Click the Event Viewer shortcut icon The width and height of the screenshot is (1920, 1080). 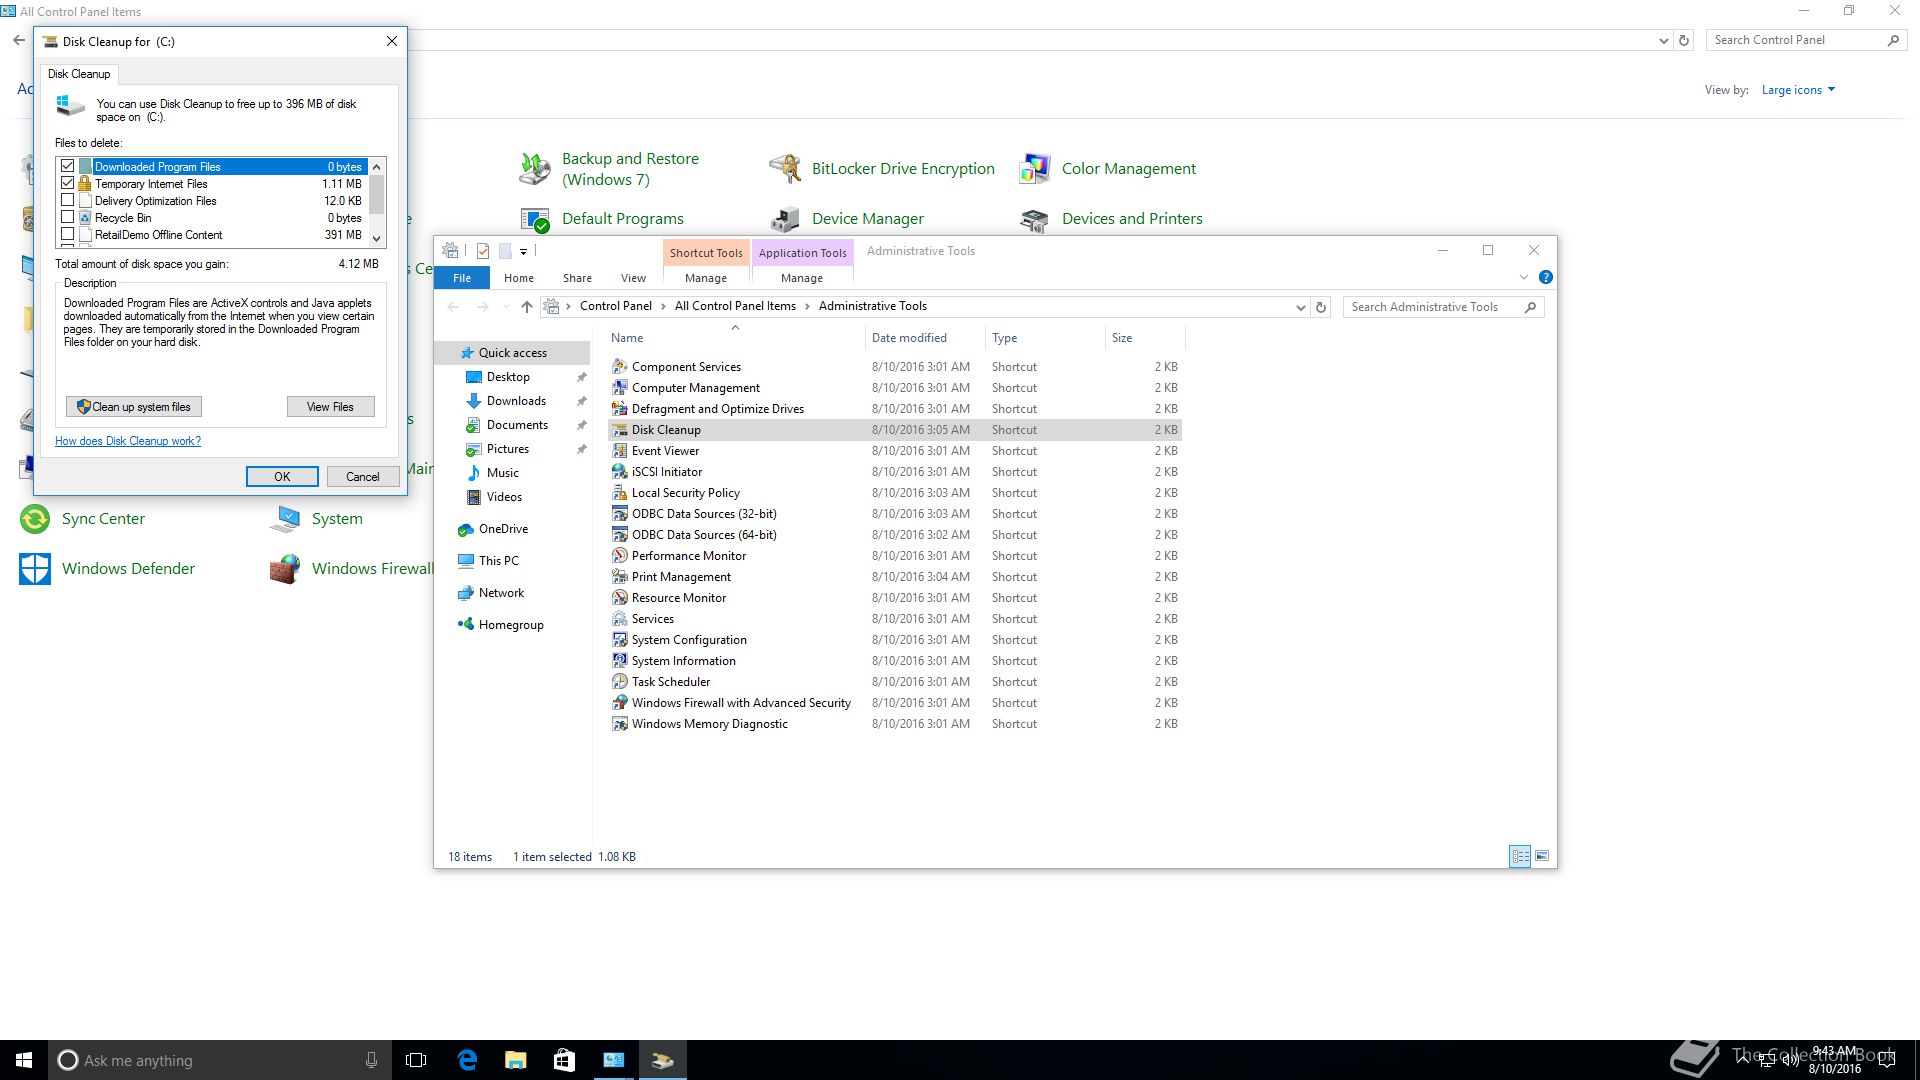pos(619,451)
